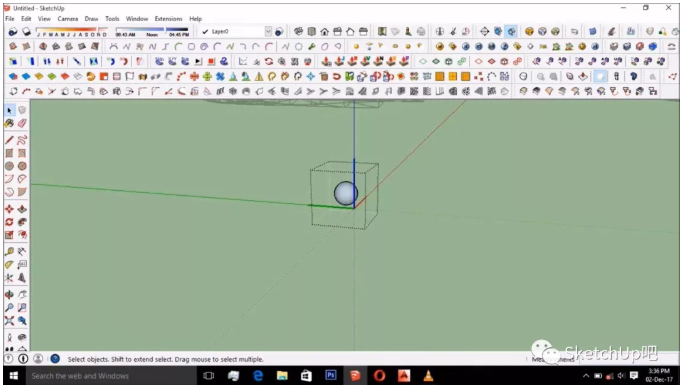Viewport: 682px width, 388px height.
Task: Click the Zoom Extents tool
Action: click(9, 321)
